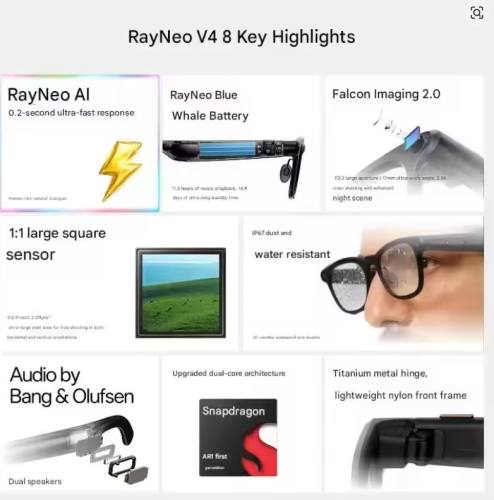Click the face wearing wet glasses image
The width and height of the screenshot is (494, 500).
(x=402, y=283)
